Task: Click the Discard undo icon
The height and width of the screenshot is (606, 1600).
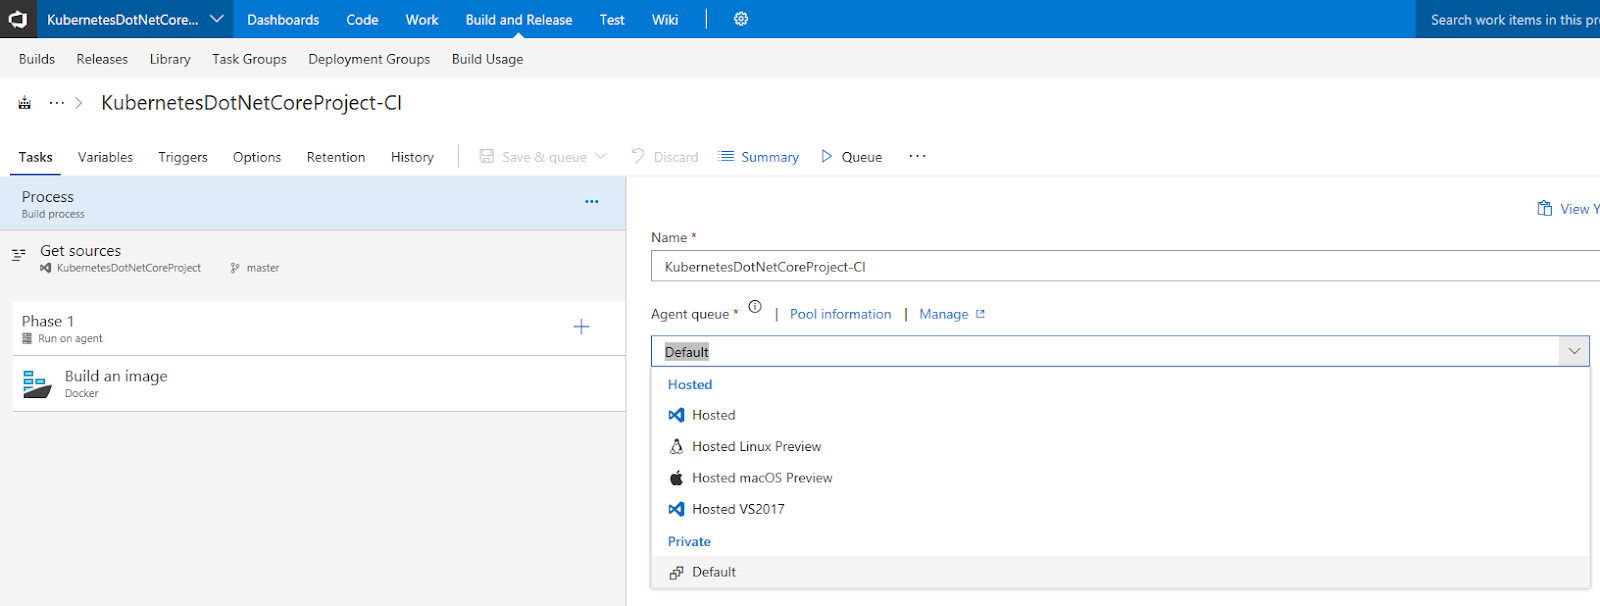Action: [x=638, y=156]
